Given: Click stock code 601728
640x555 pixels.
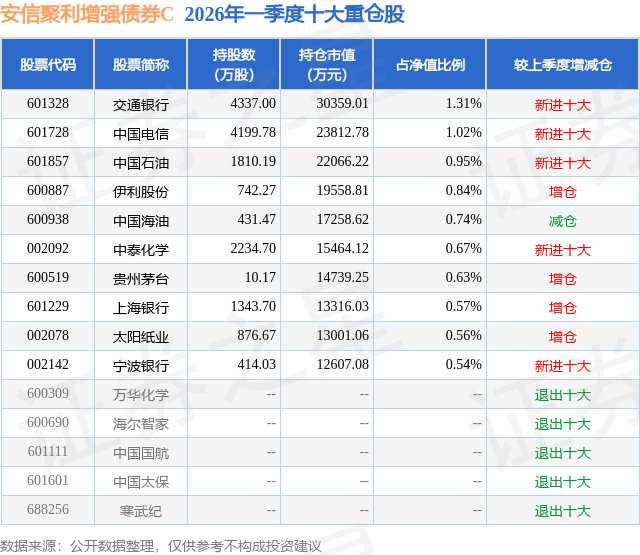Looking at the screenshot, I should pyautogui.click(x=48, y=133).
